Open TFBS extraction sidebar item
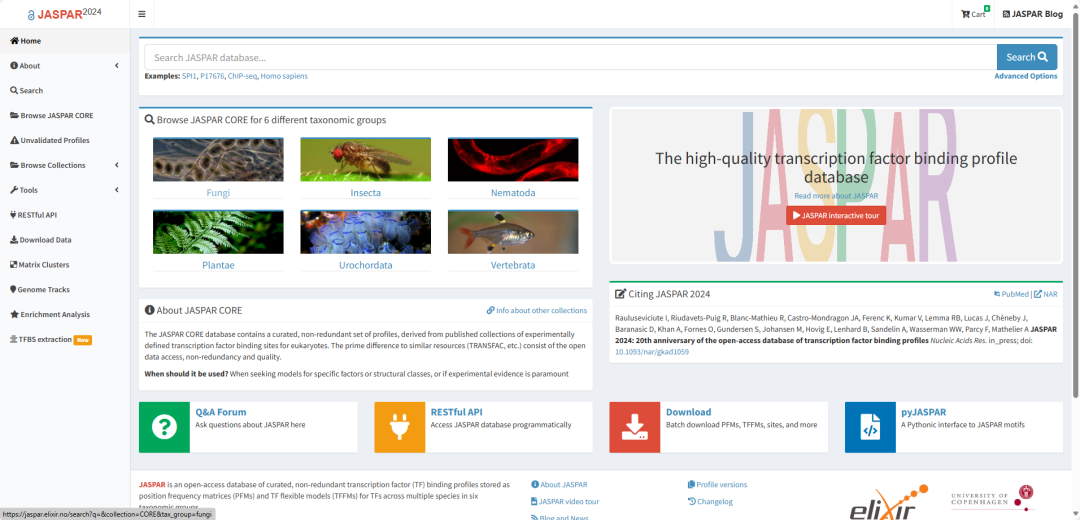The width and height of the screenshot is (1080, 520). 65,340
